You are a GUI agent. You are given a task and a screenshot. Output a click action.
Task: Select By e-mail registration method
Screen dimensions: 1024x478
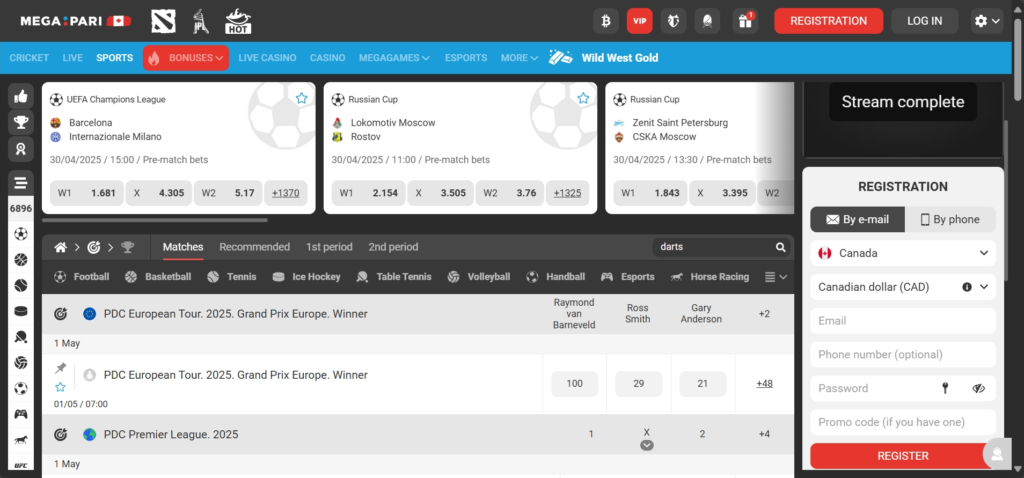tap(857, 219)
